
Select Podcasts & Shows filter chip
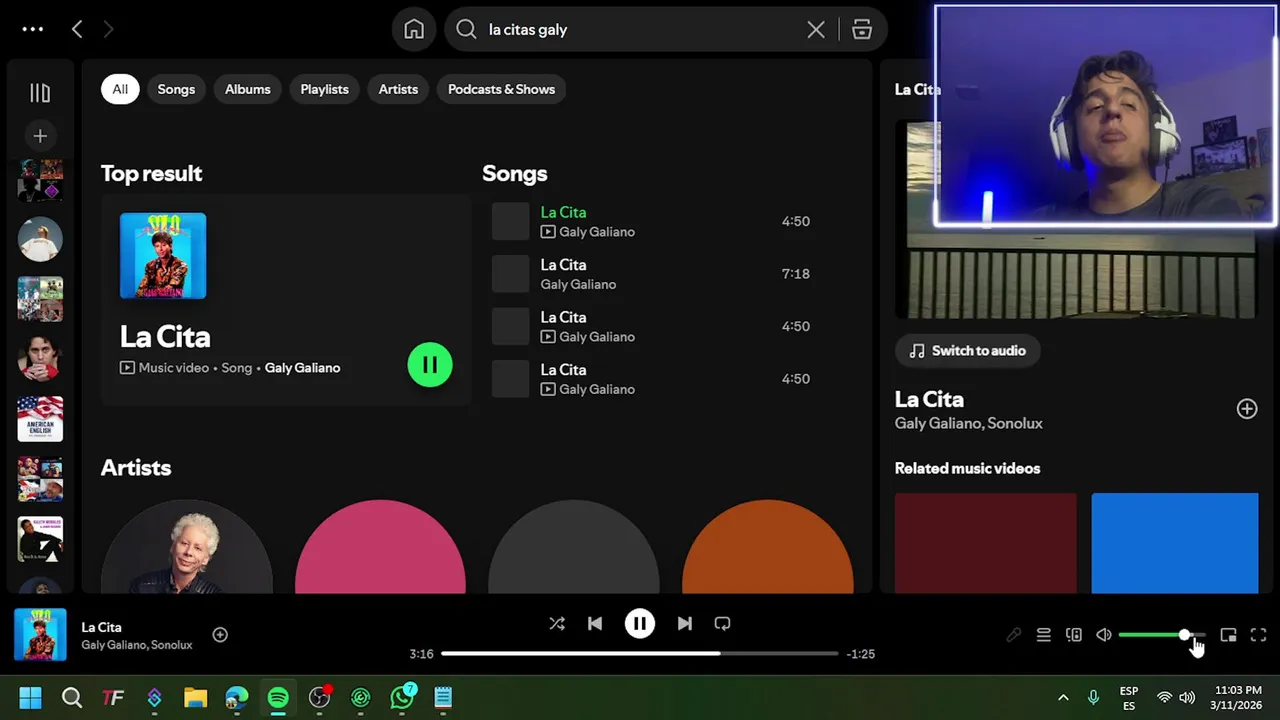click(x=501, y=89)
